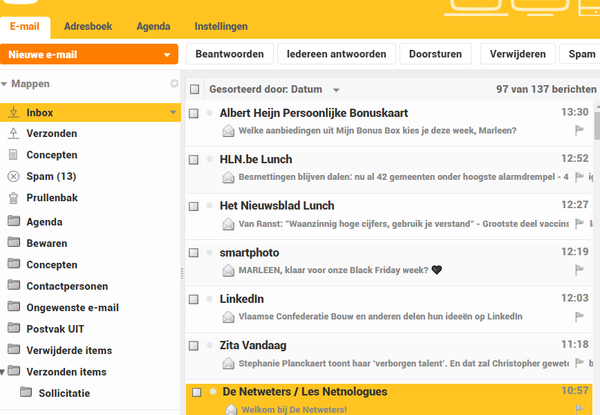The width and height of the screenshot is (600, 415).
Task: Check the smartphoto email checkbox
Action: click(194, 253)
